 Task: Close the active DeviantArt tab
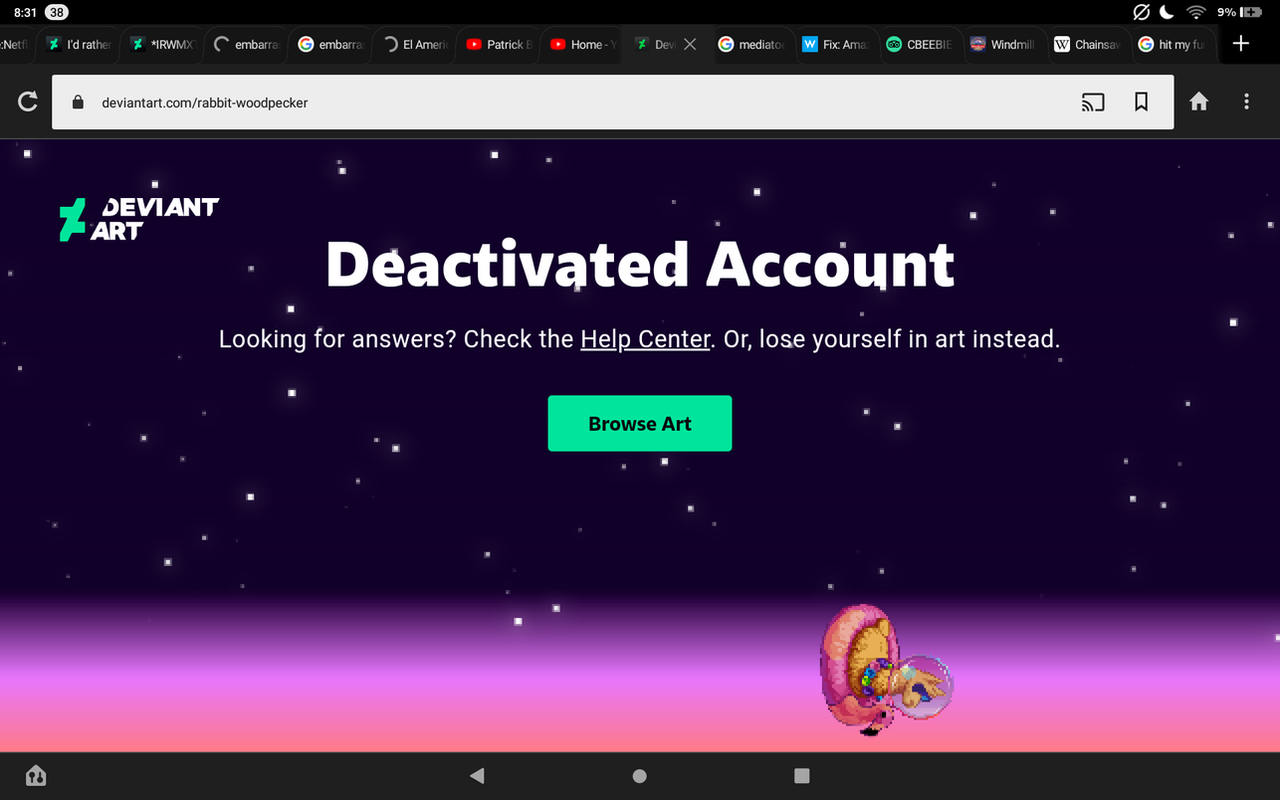690,44
